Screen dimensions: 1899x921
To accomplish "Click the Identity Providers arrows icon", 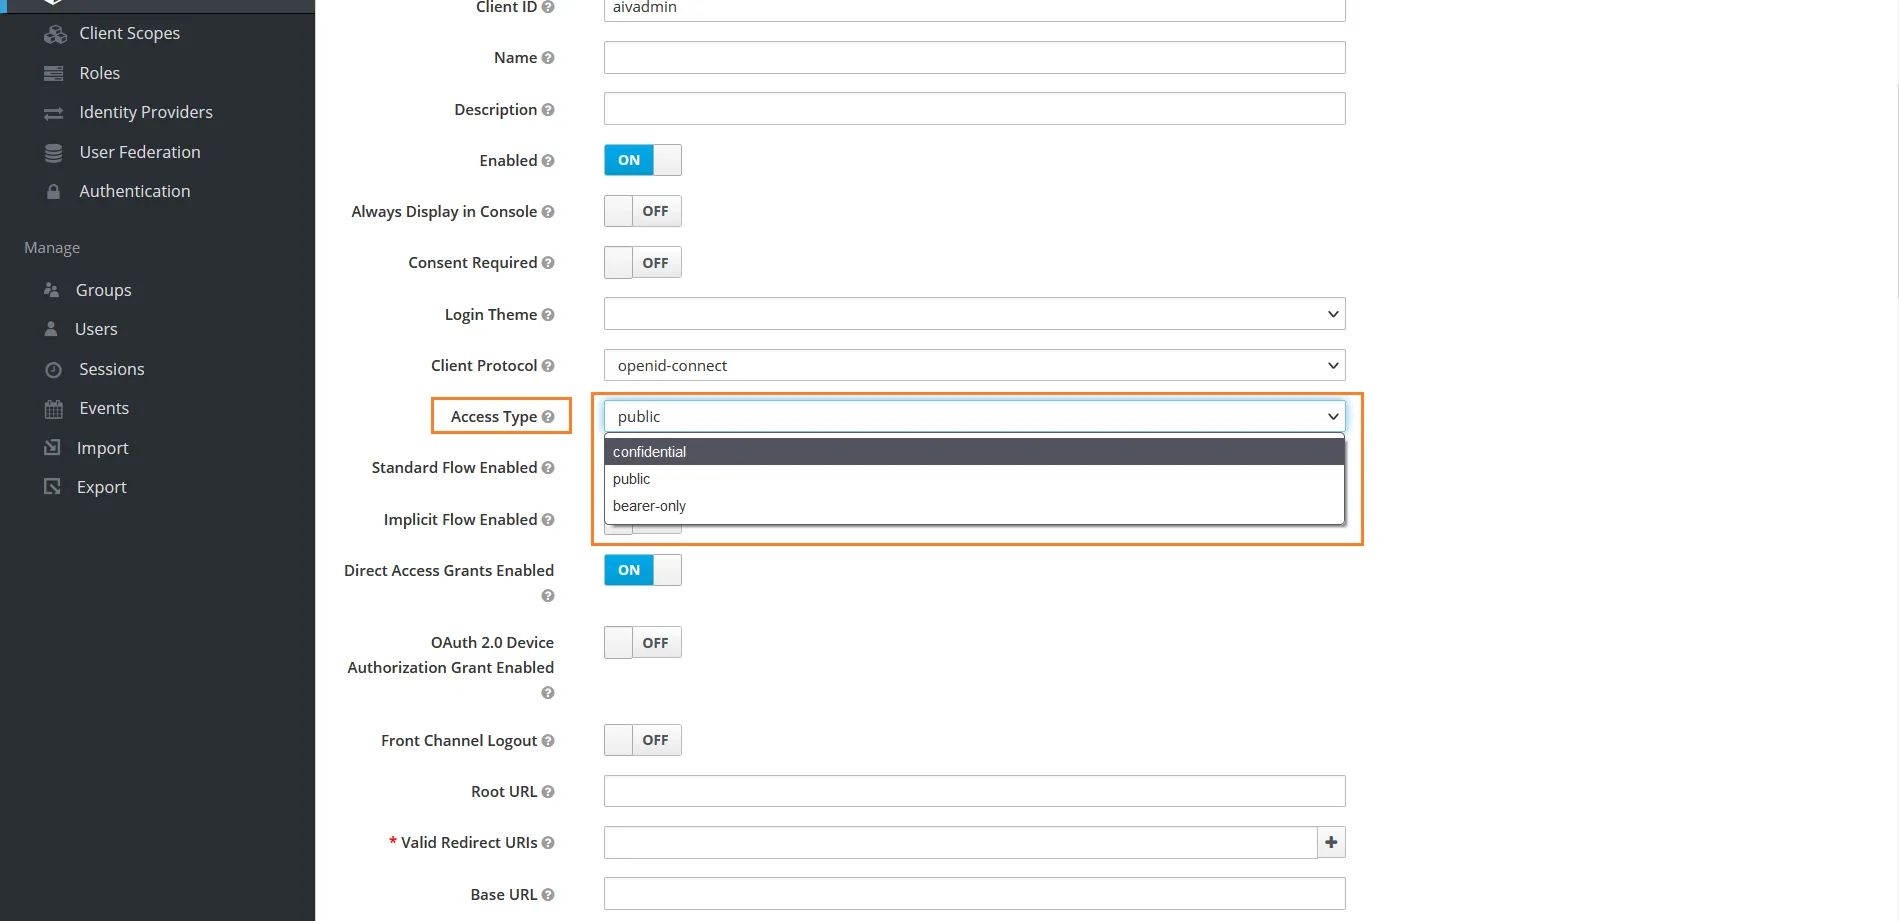I will 54,113.
